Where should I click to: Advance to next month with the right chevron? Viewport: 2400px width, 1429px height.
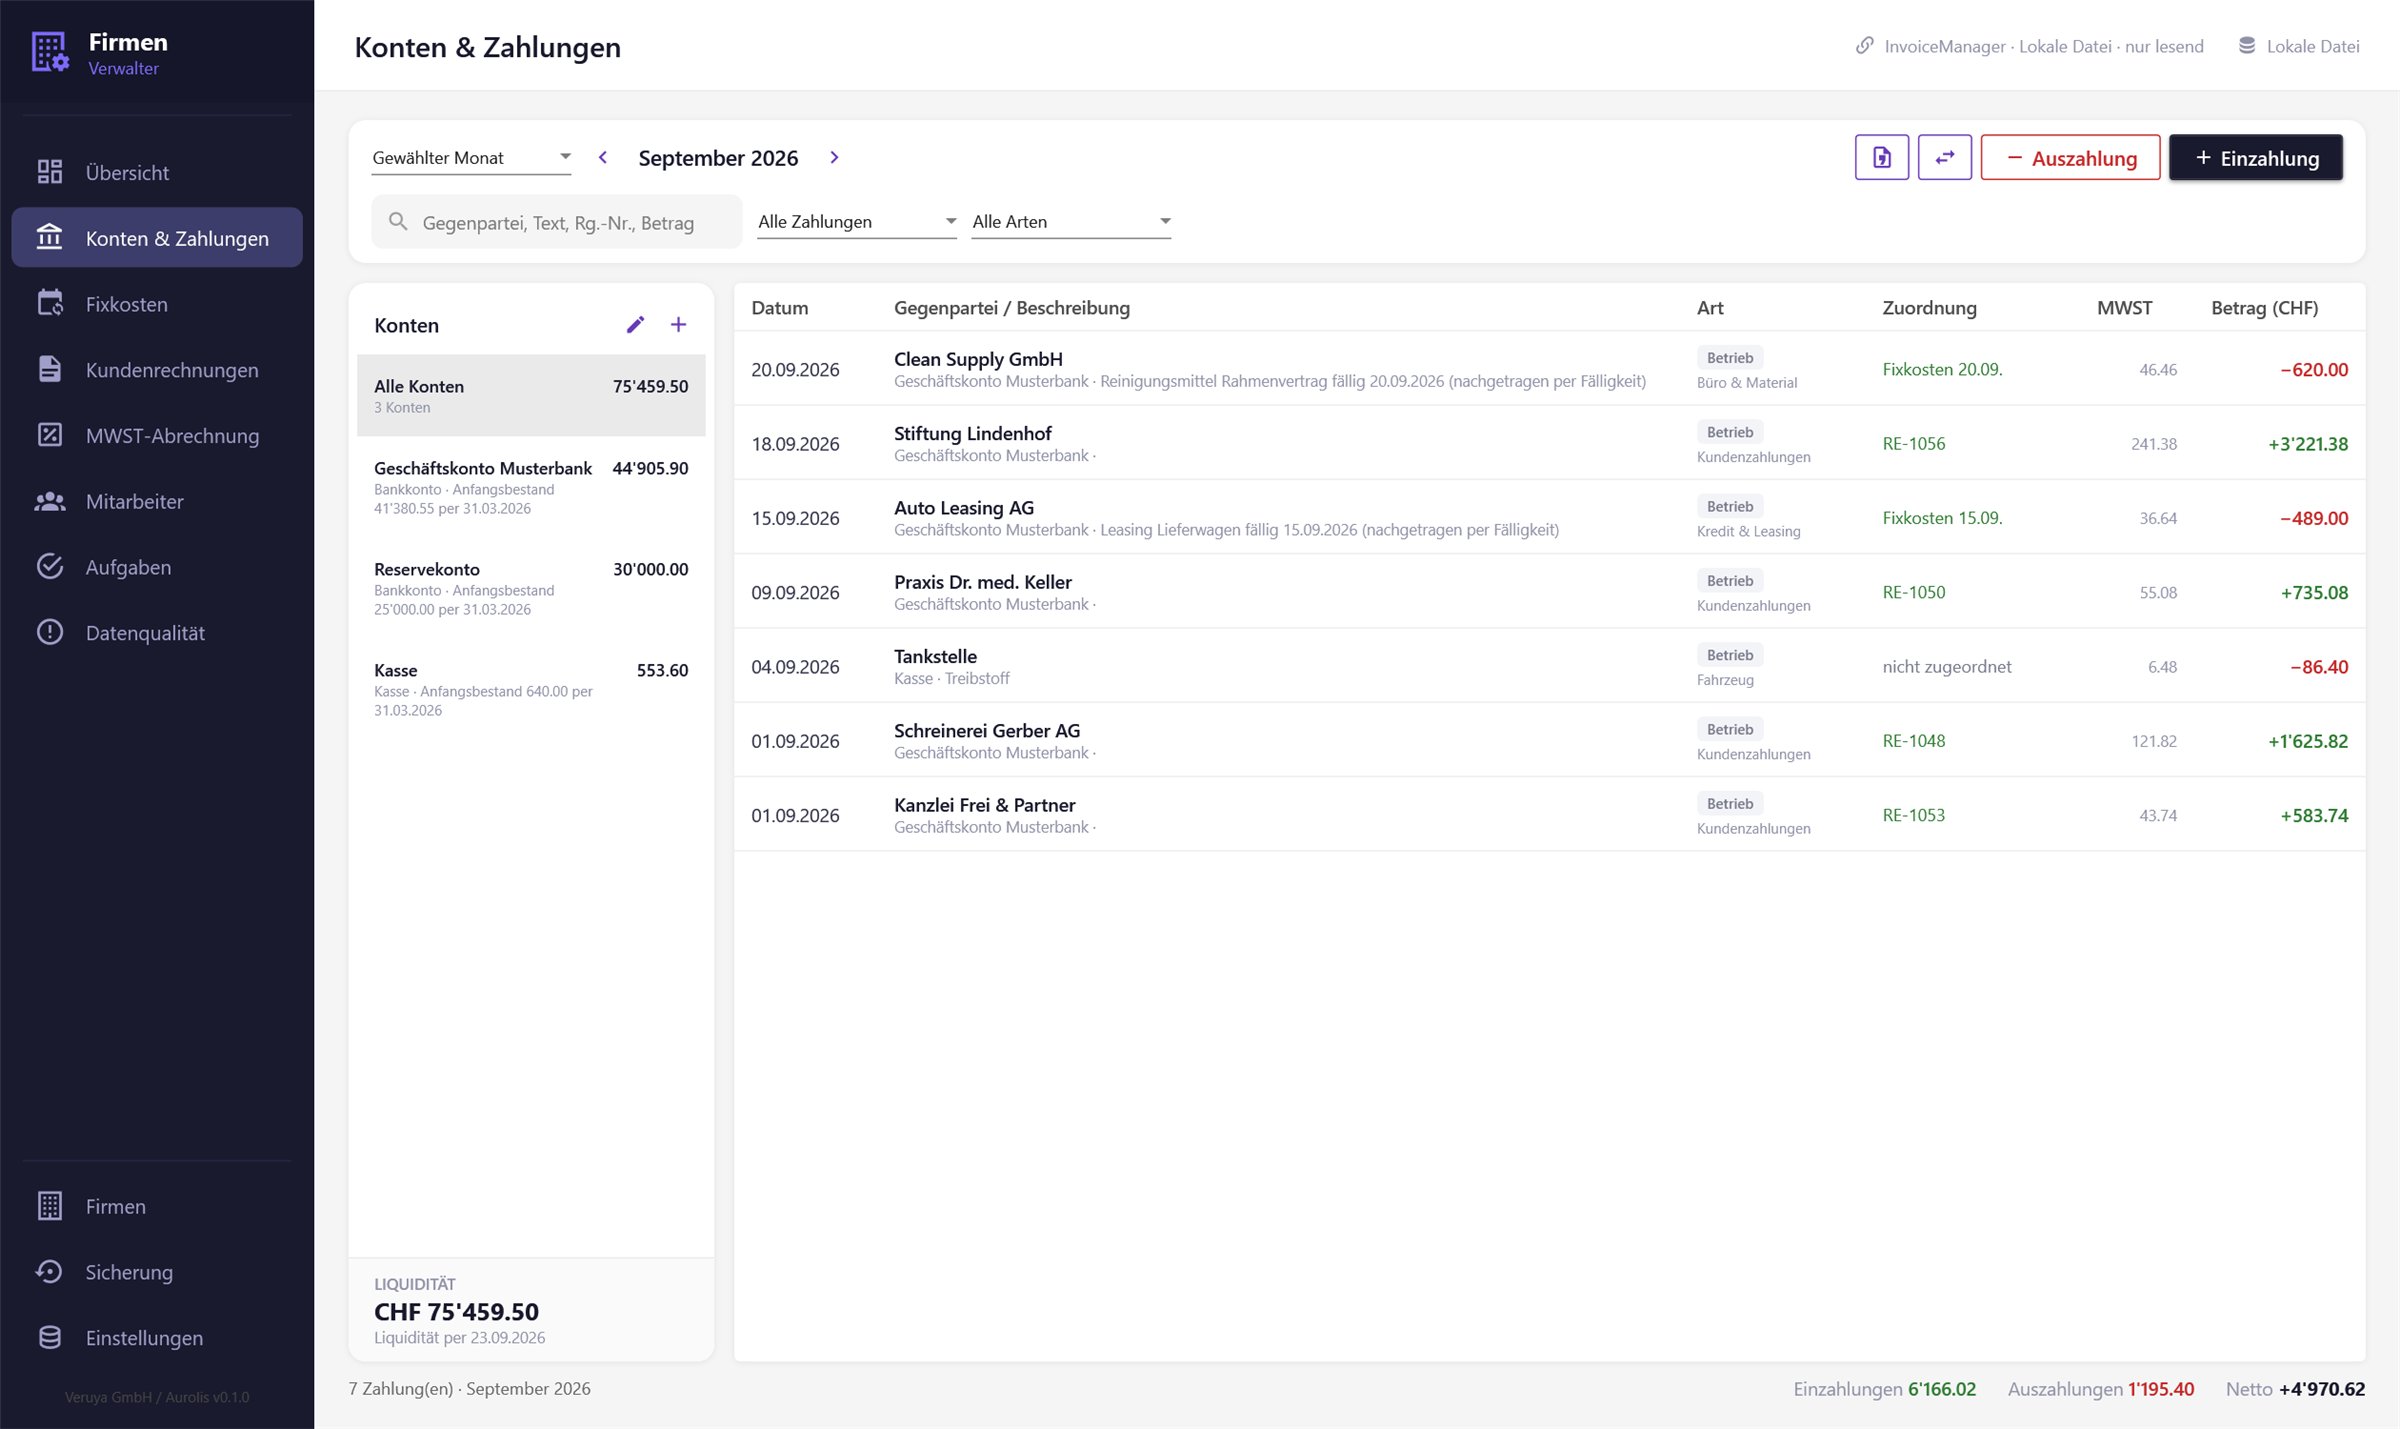coord(834,158)
